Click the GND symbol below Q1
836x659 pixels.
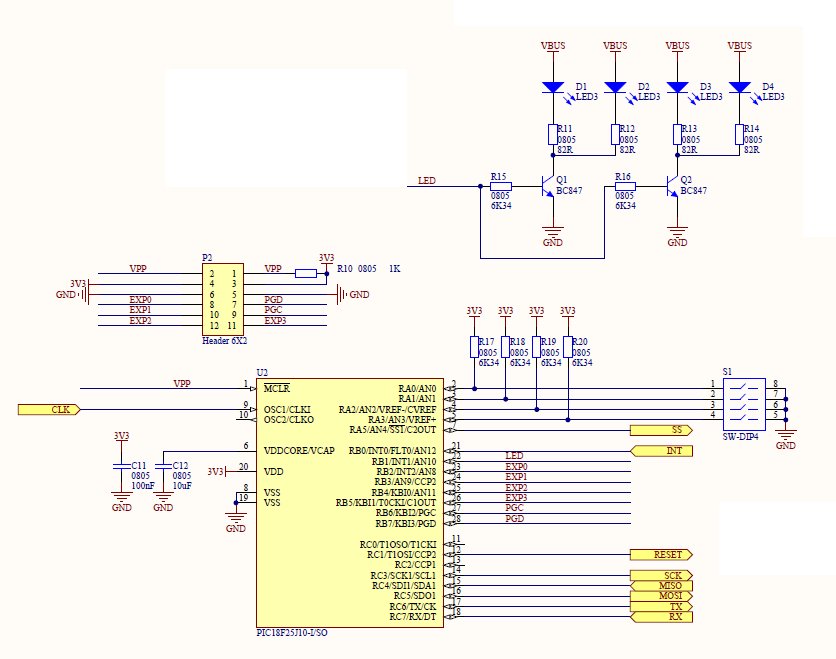pos(553,236)
